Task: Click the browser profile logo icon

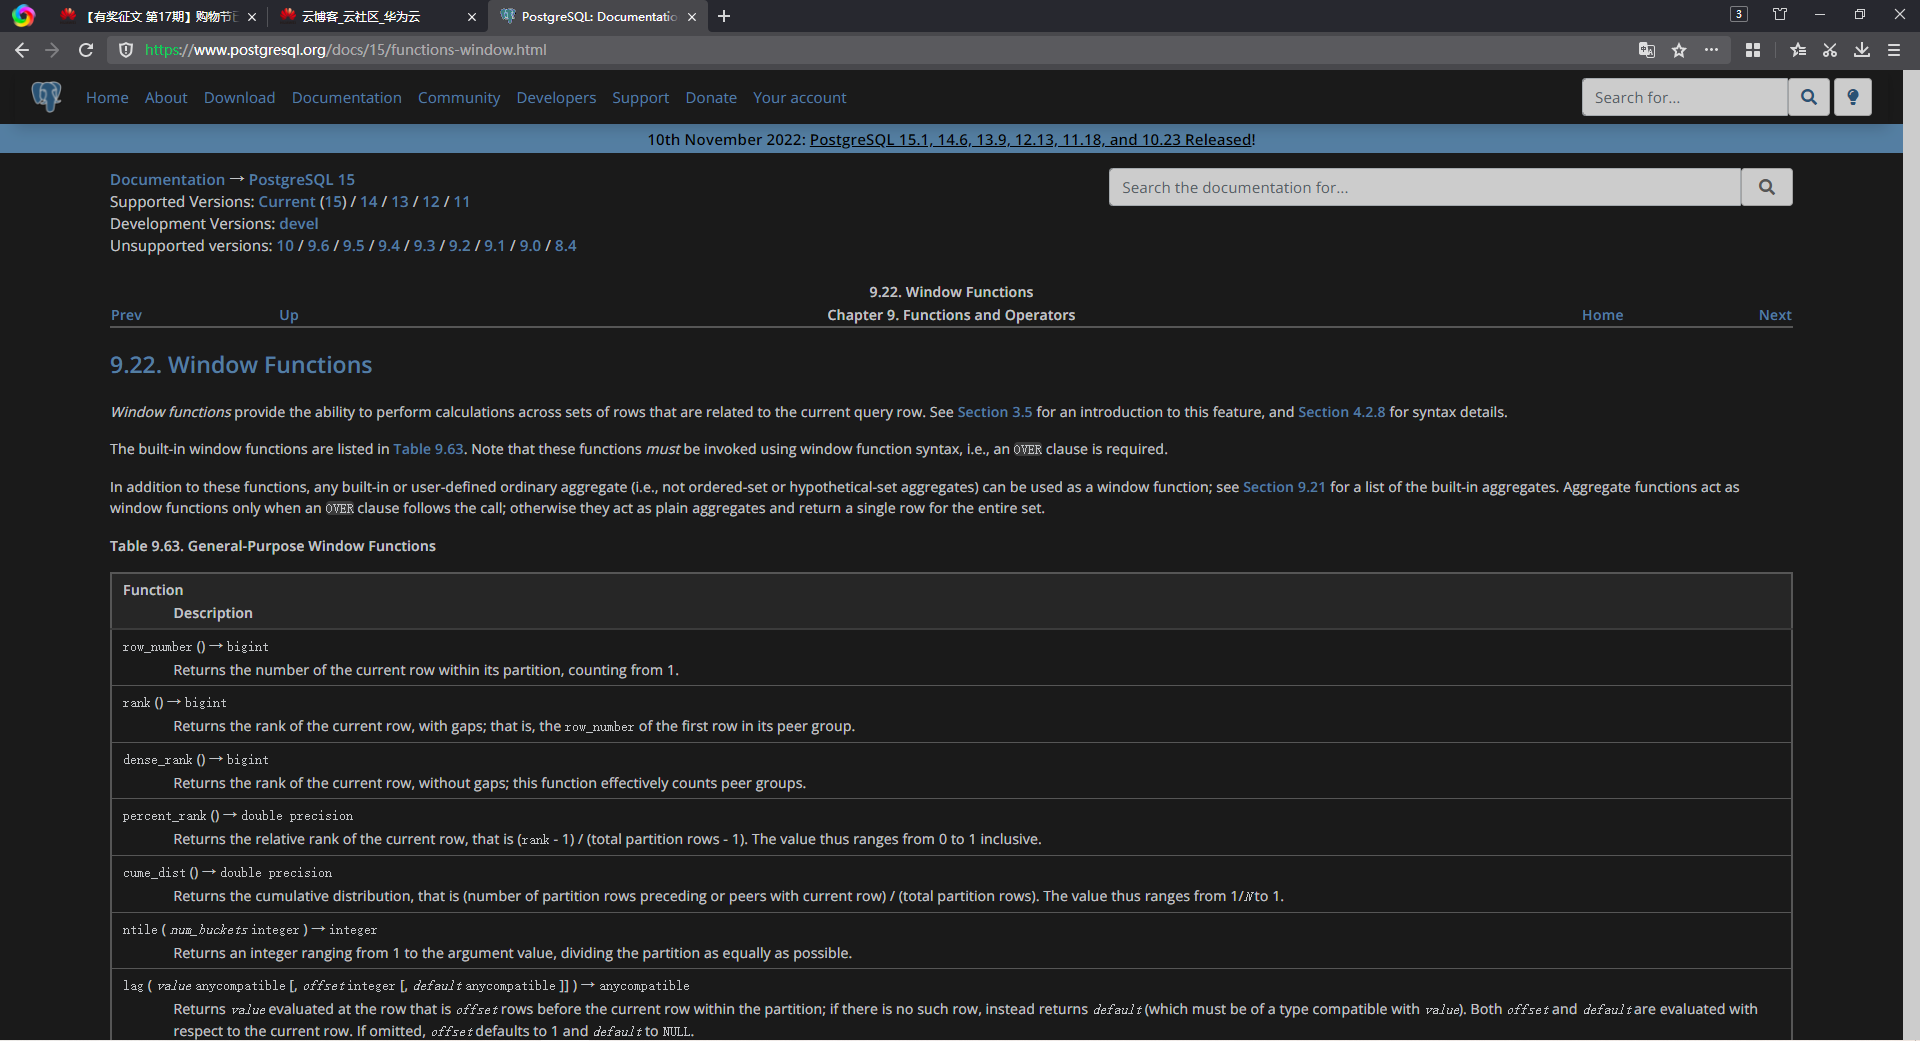Action: (x=23, y=16)
